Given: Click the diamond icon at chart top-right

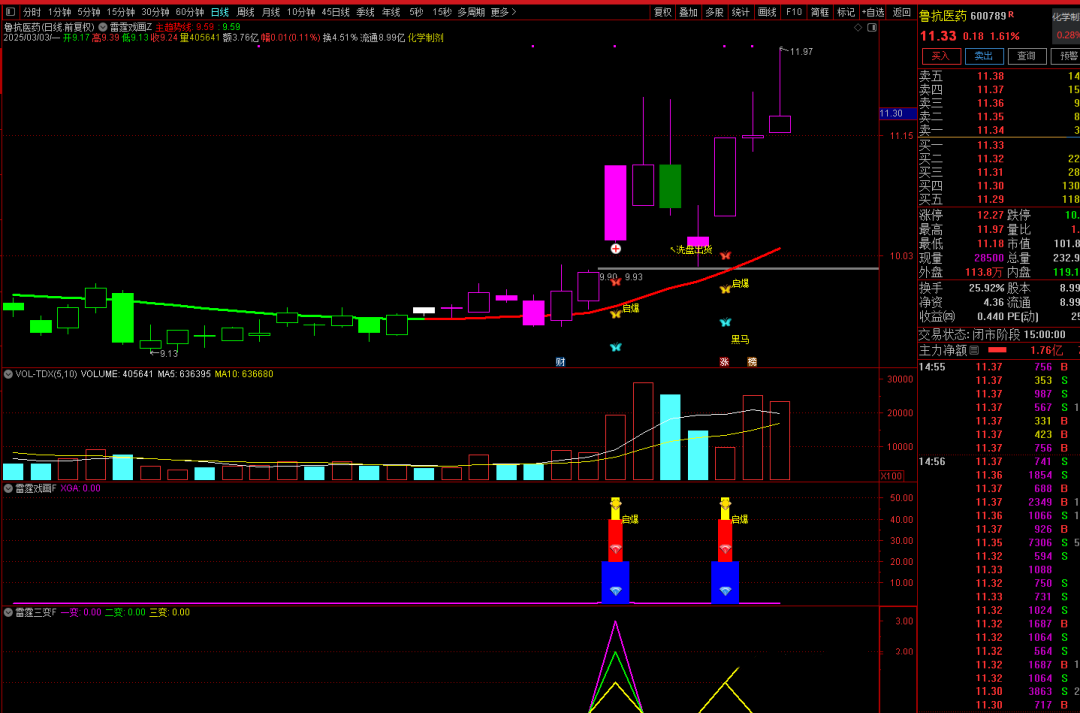Looking at the screenshot, I should pos(859,27).
